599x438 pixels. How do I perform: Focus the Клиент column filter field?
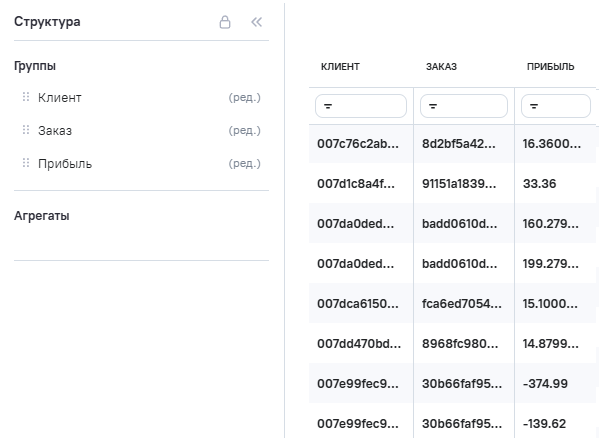[361, 106]
